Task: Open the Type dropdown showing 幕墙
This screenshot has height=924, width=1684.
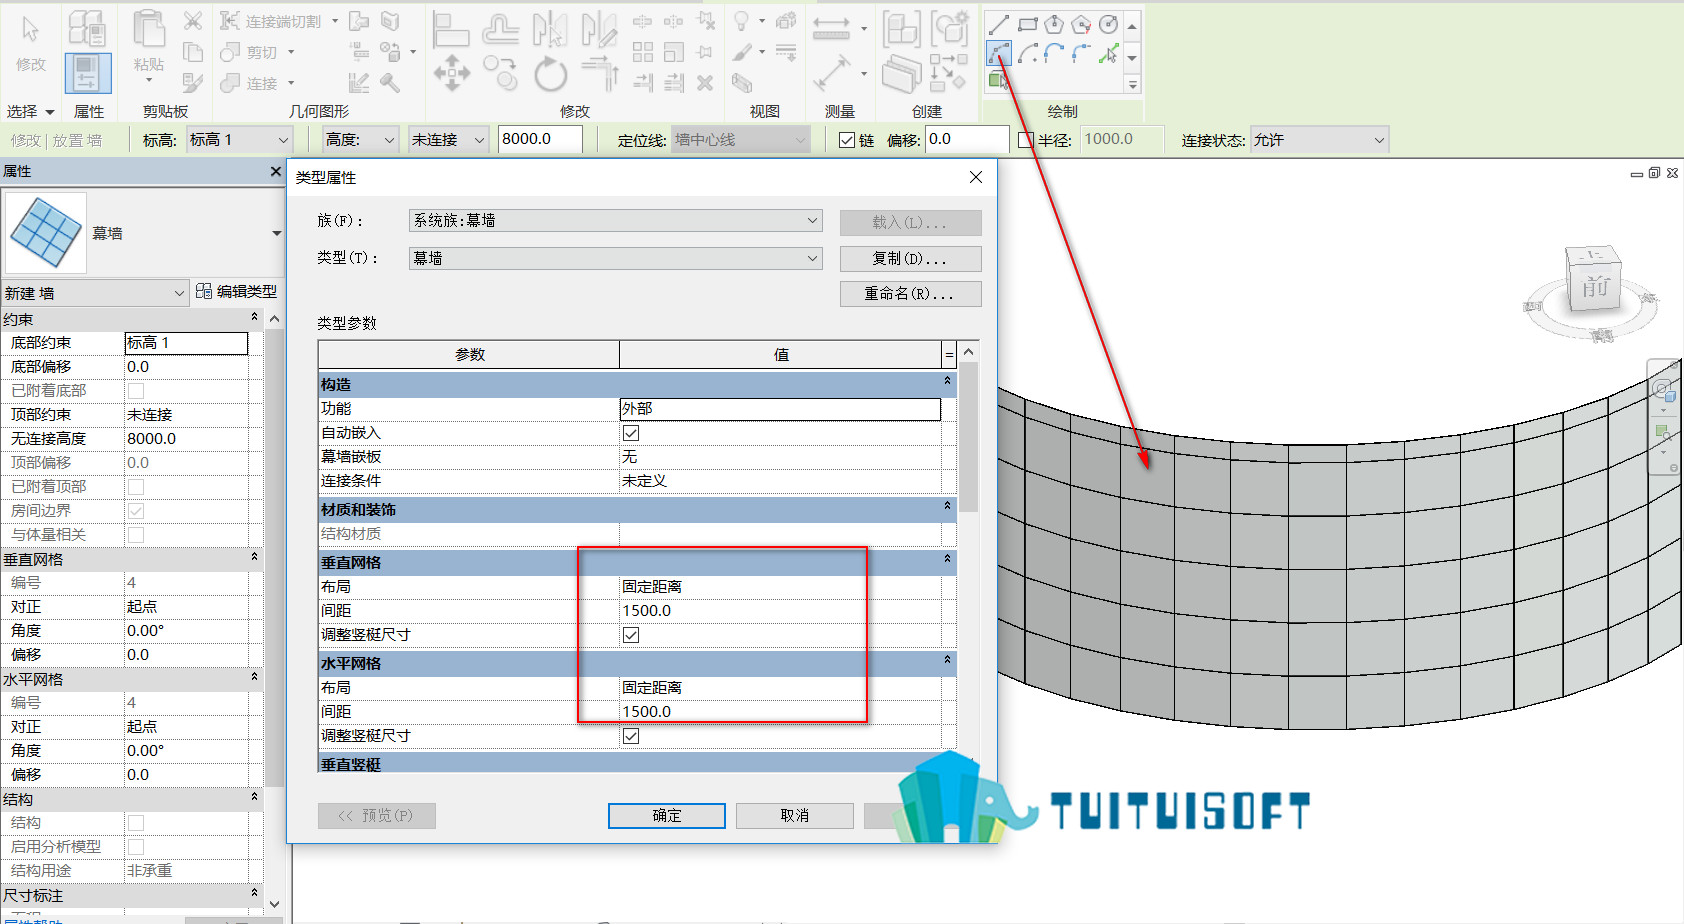Action: [615, 258]
